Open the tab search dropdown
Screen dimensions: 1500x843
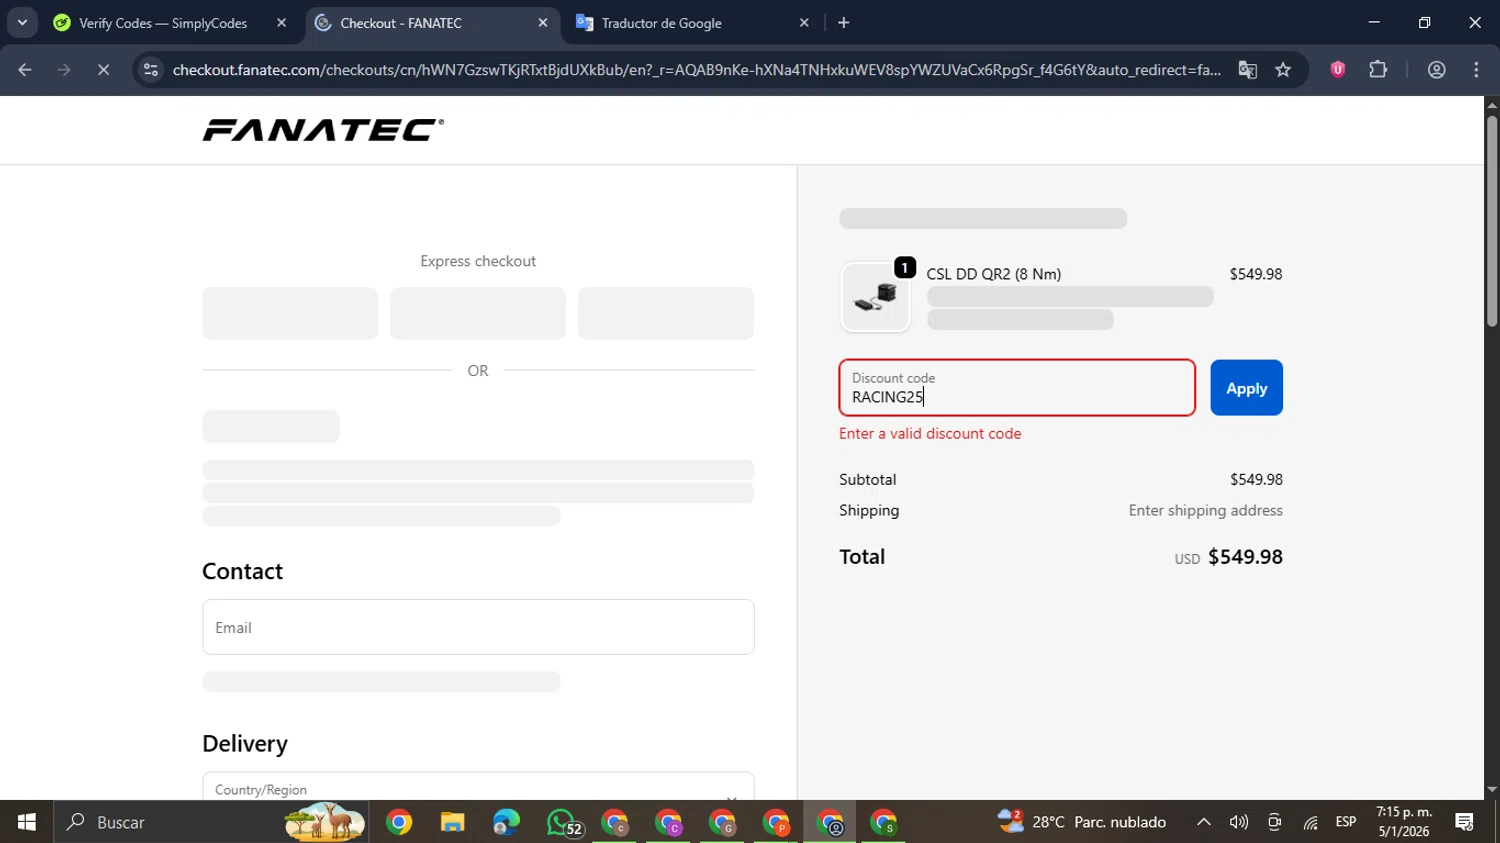[22, 23]
